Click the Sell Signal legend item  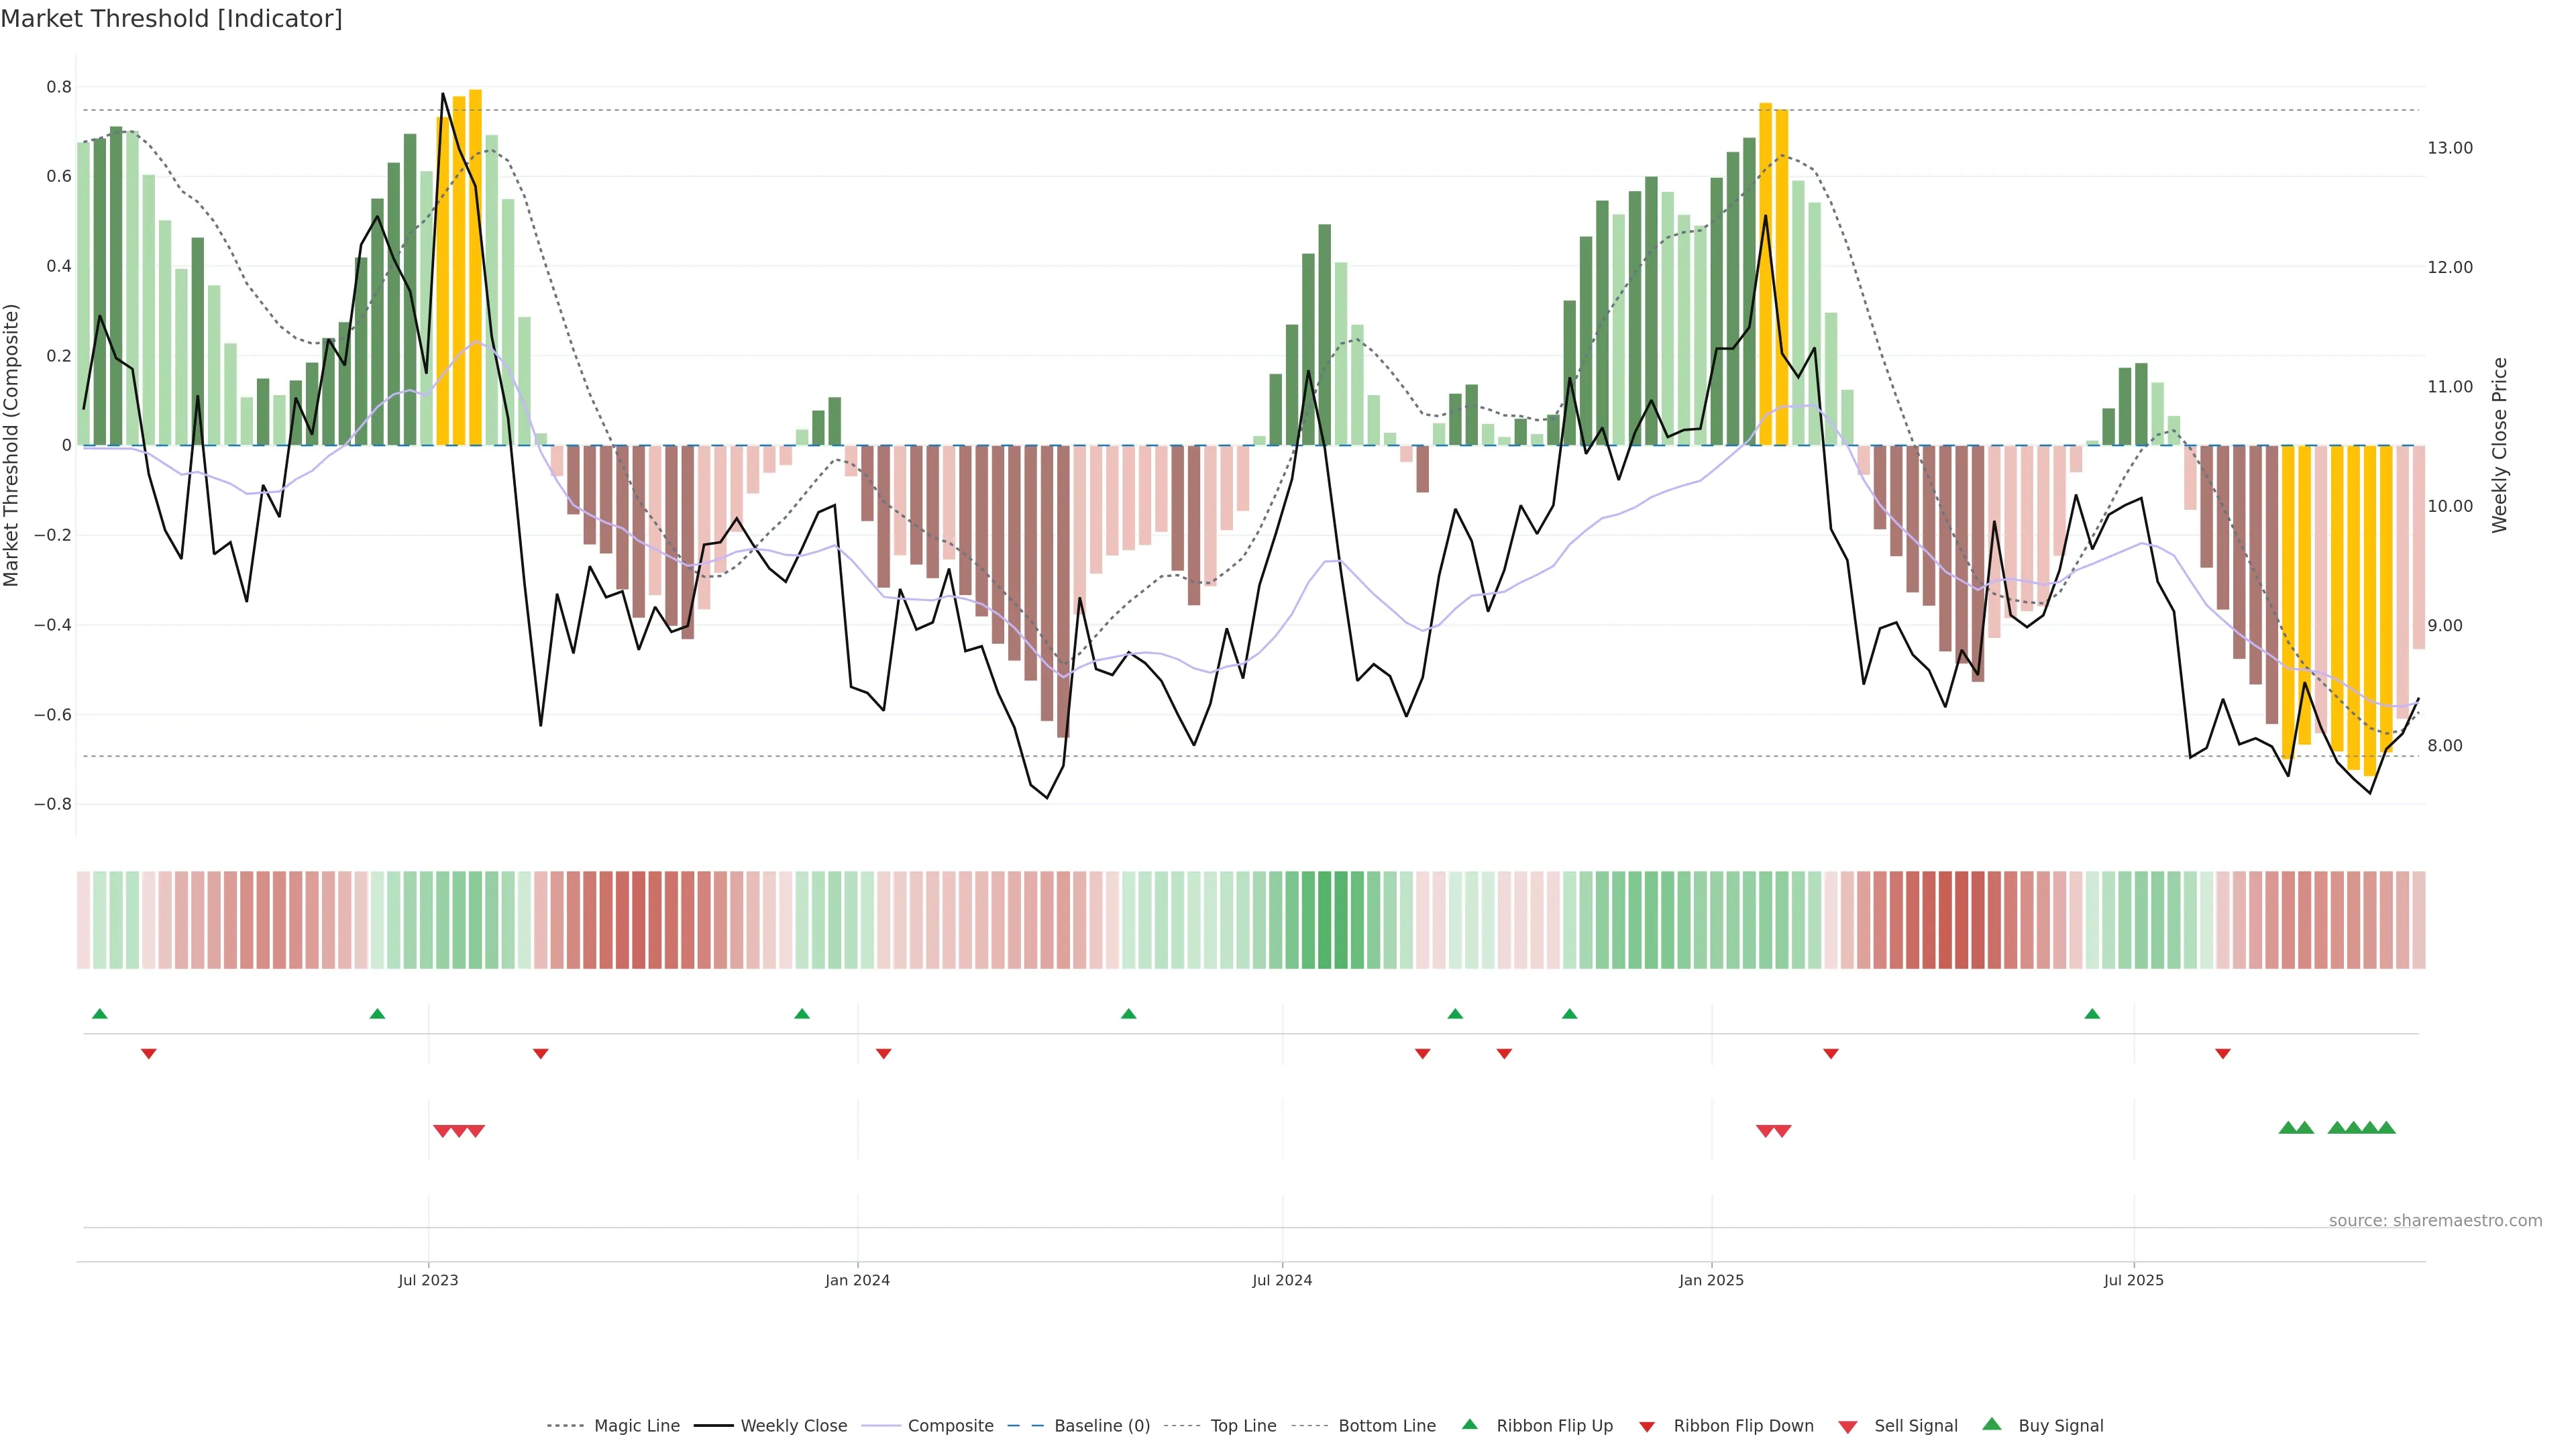click(1915, 1426)
